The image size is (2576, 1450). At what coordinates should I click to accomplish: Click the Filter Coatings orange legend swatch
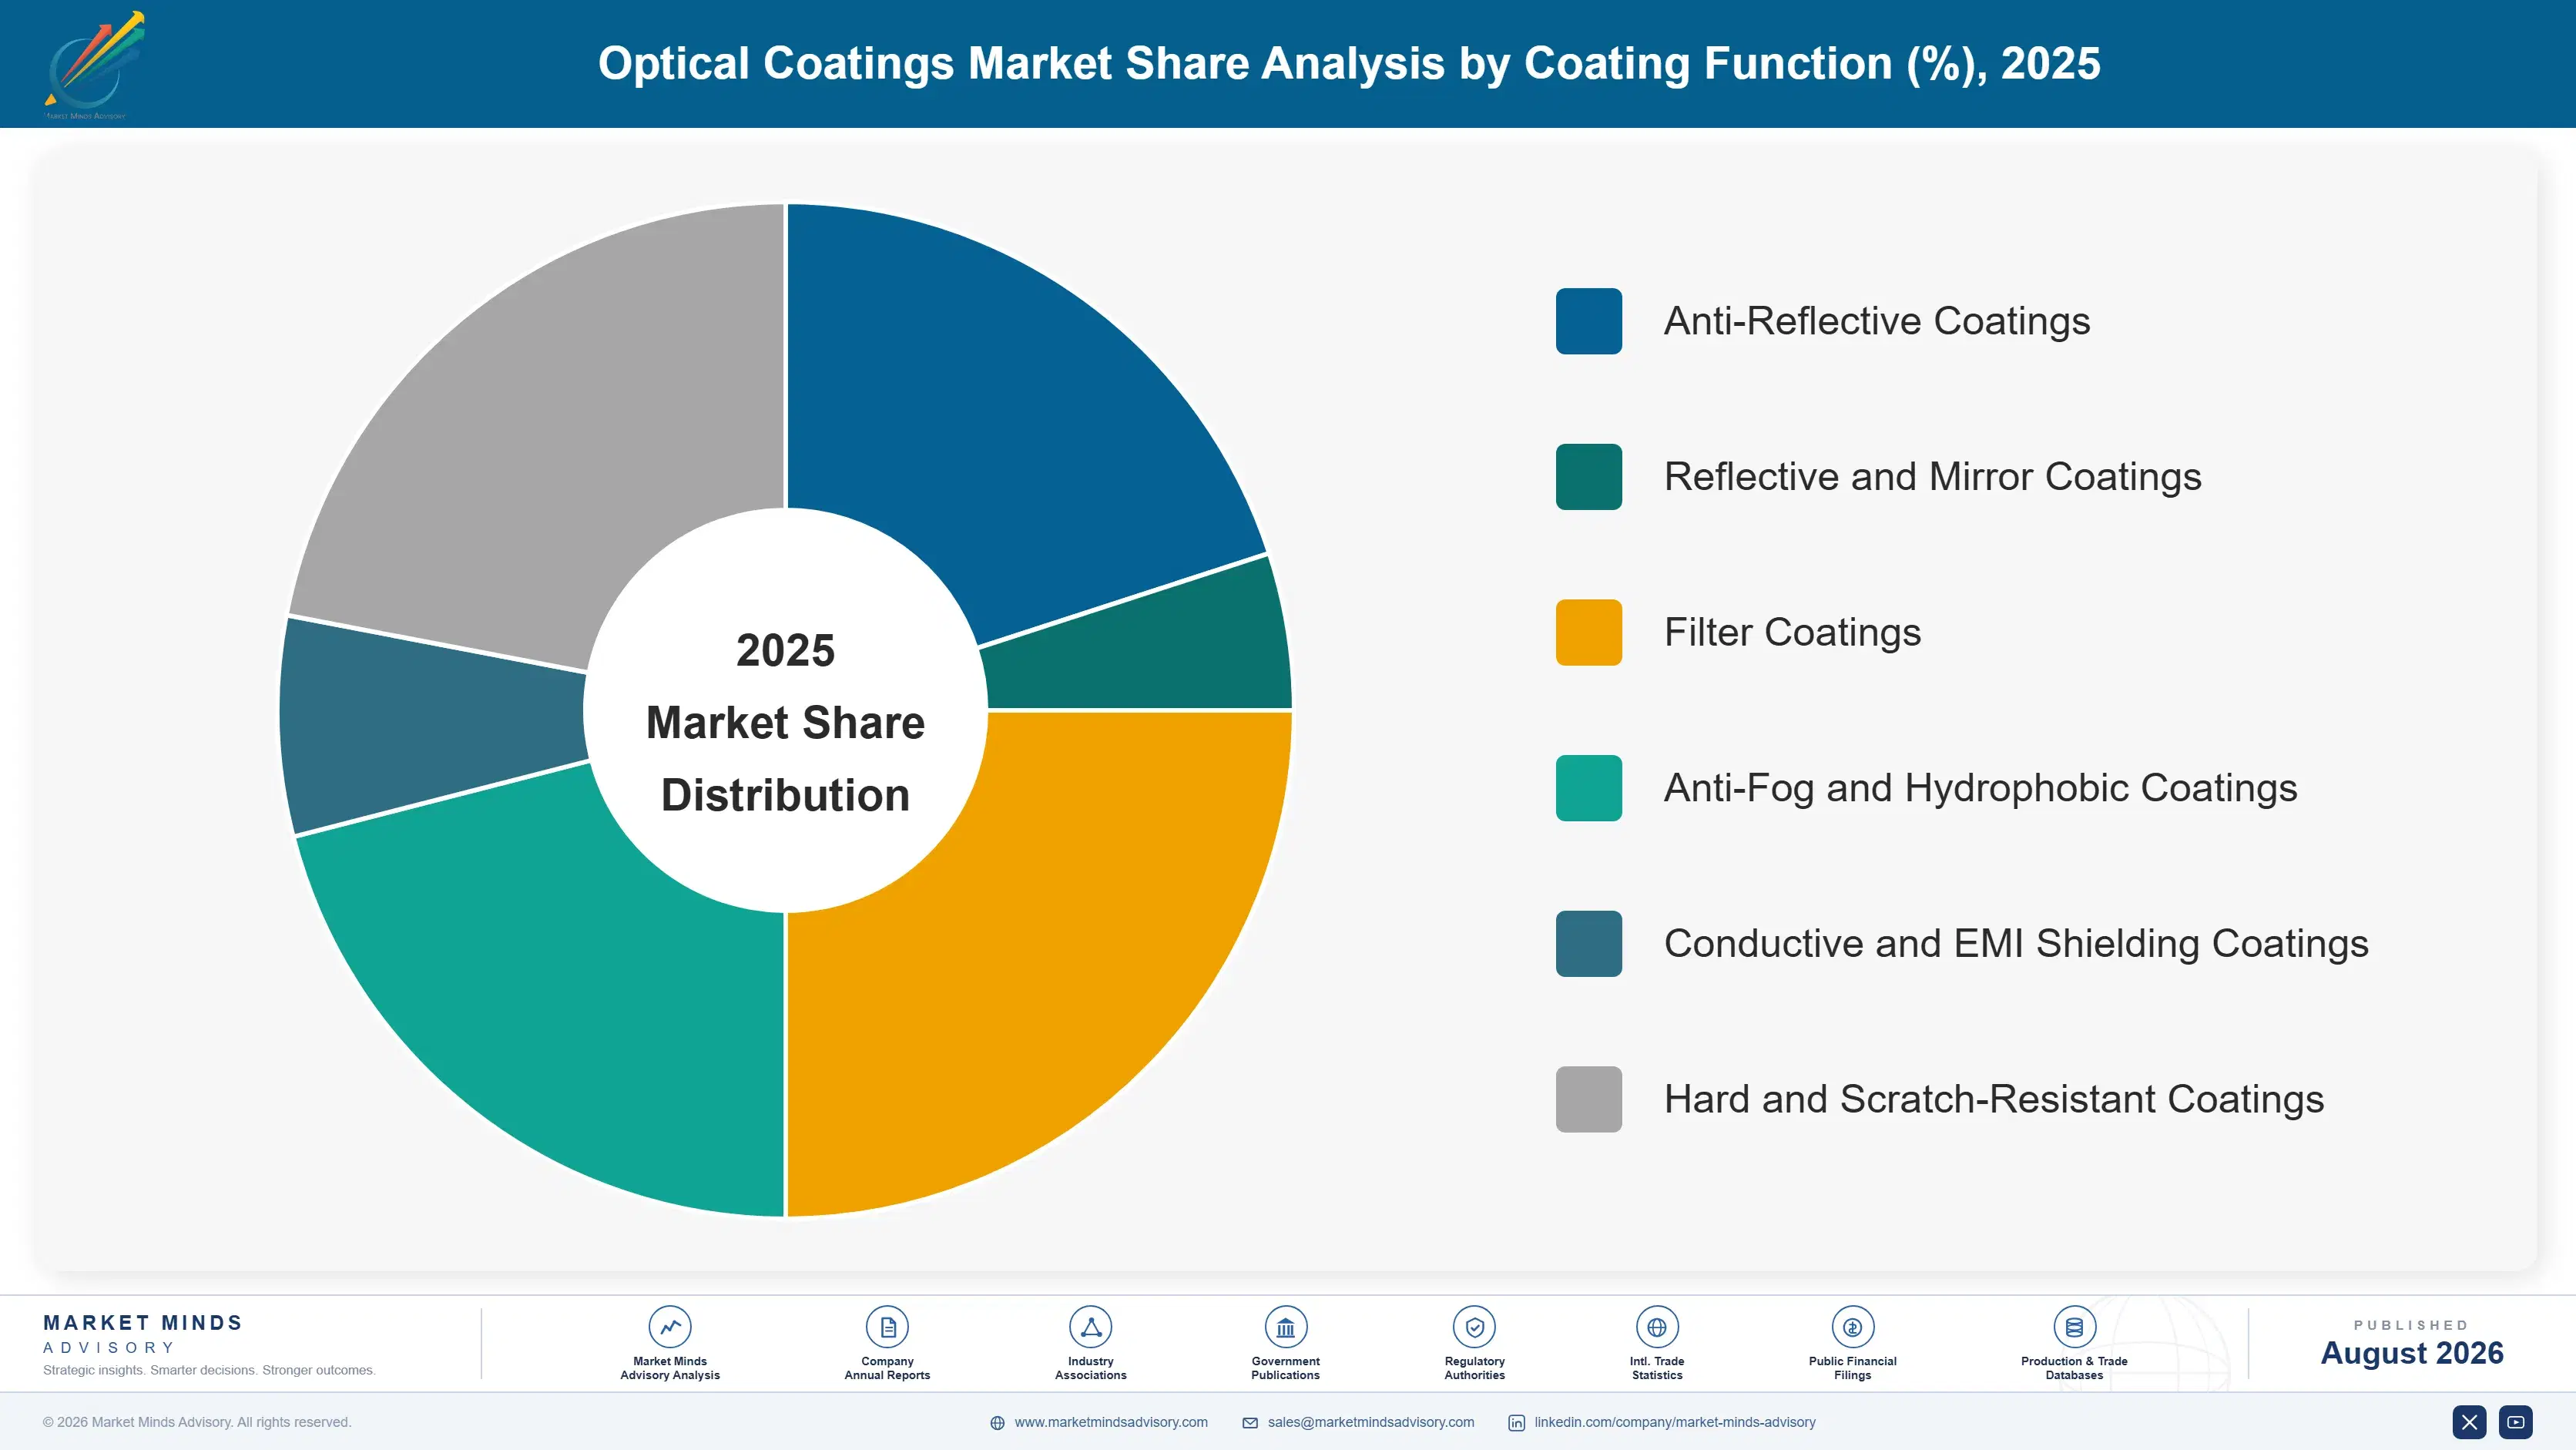pyautogui.click(x=1588, y=632)
